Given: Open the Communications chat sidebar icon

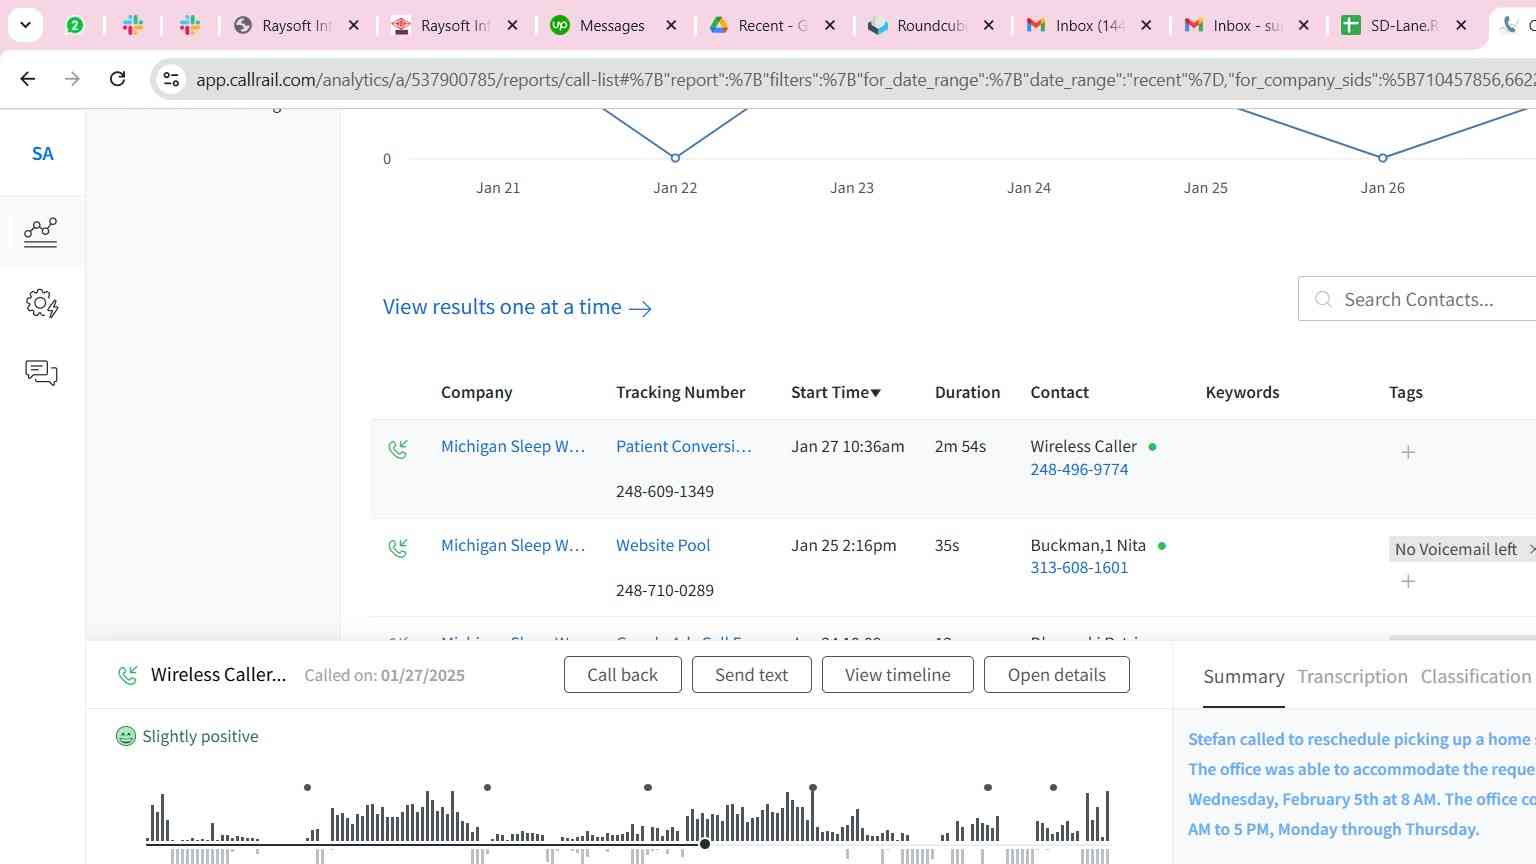Looking at the screenshot, I should 41,373.
